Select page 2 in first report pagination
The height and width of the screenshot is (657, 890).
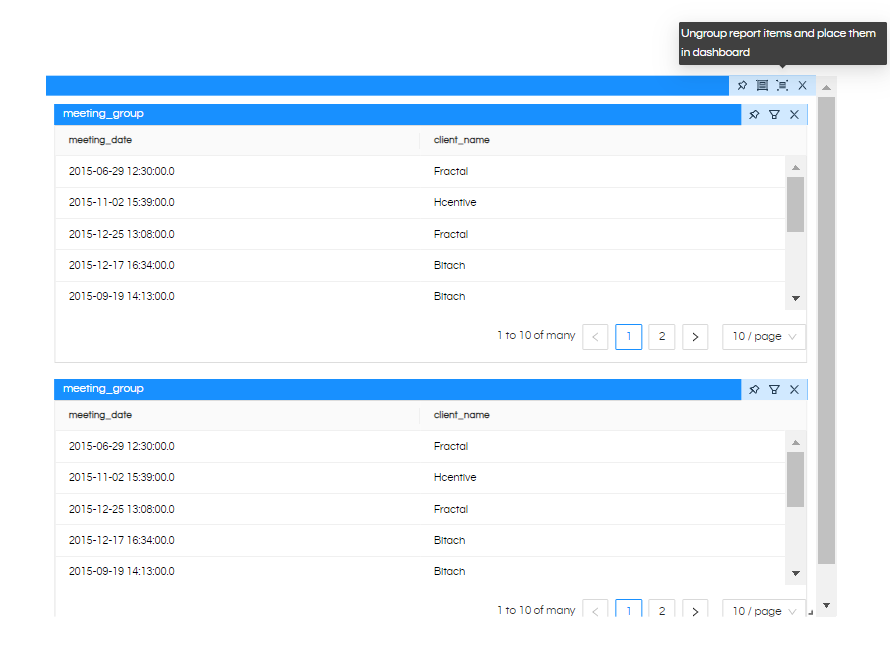point(662,337)
